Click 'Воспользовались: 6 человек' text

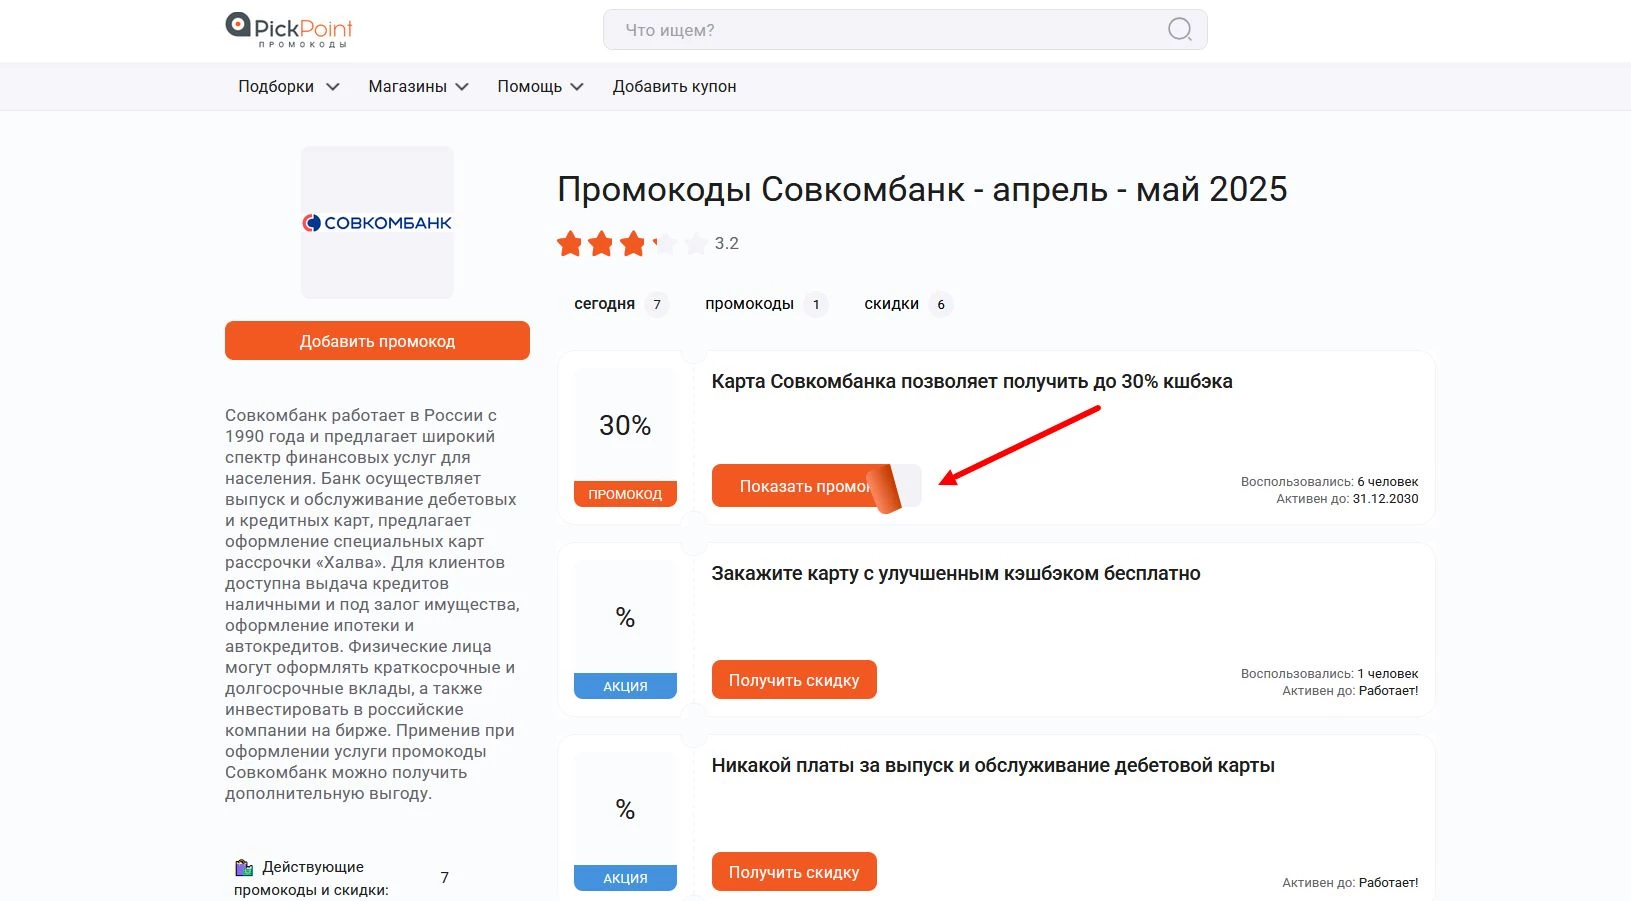coord(1330,482)
